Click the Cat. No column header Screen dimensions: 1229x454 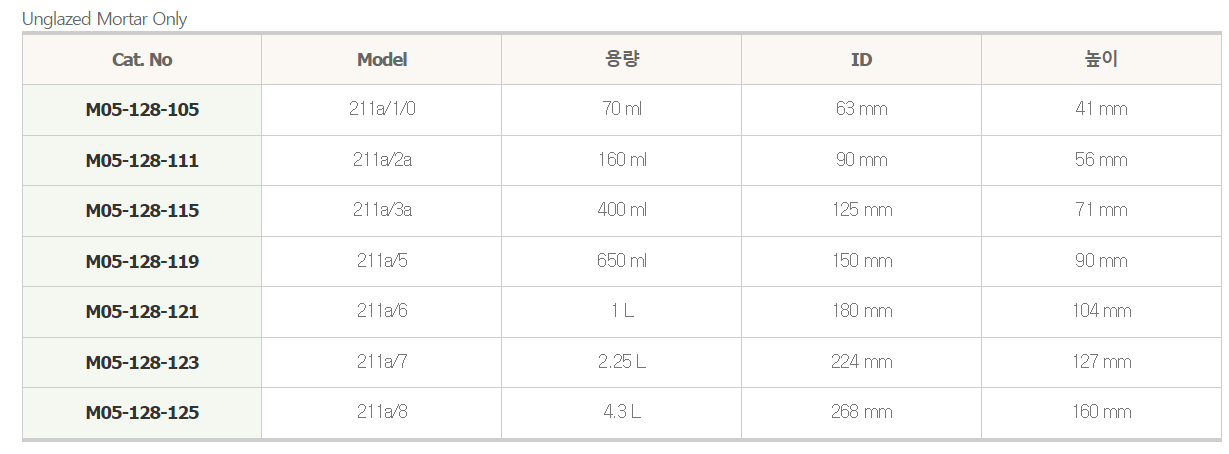[142, 60]
